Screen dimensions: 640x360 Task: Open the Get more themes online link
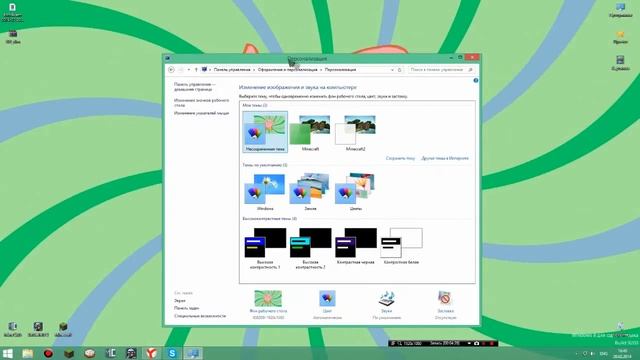click(445, 158)
